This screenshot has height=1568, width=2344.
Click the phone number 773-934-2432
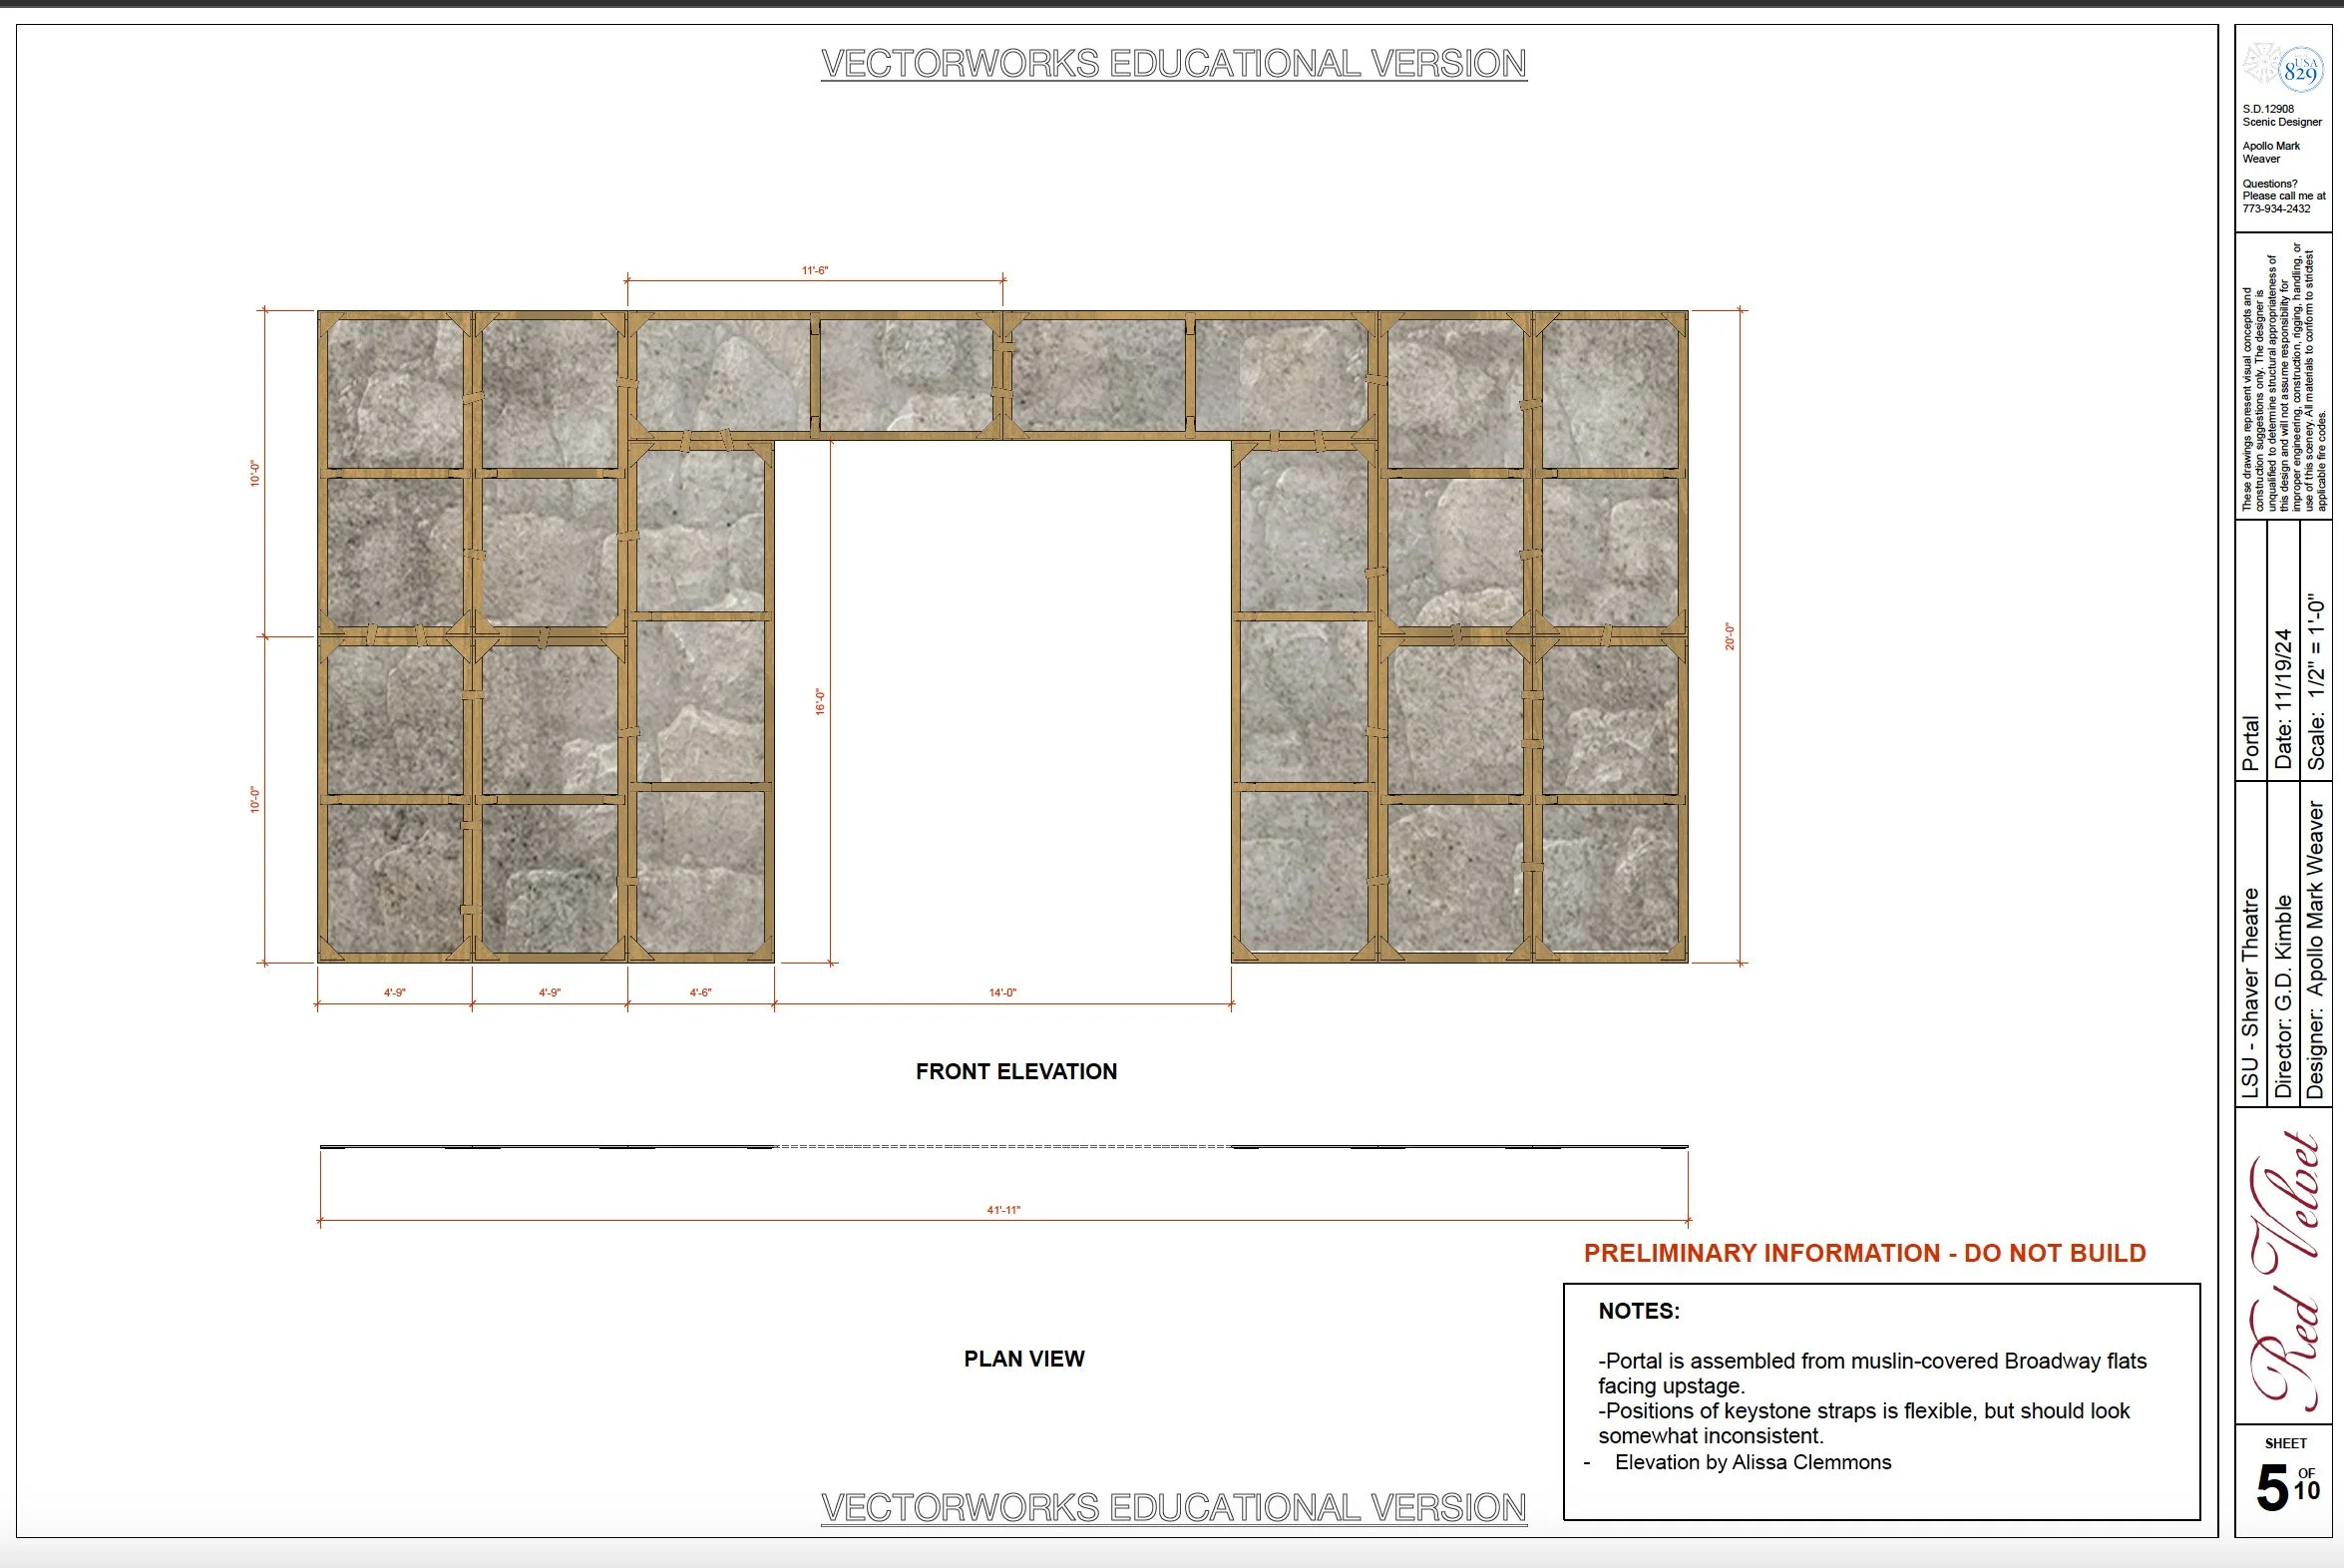pyautogui.click(x=2276, y=209)
